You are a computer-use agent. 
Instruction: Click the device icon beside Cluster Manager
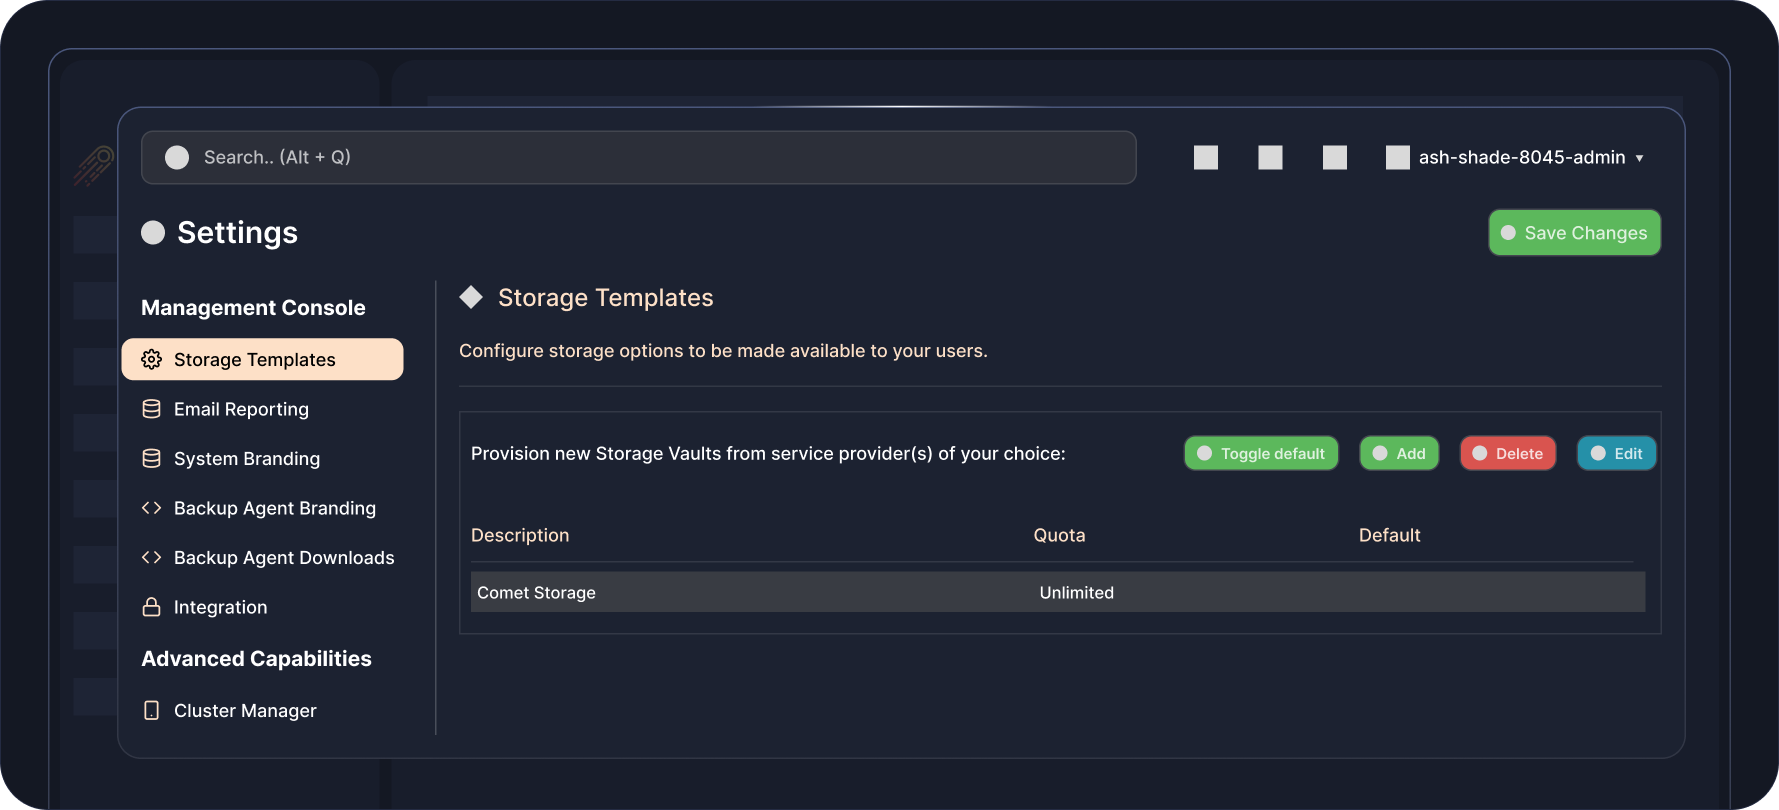(152, 711)
